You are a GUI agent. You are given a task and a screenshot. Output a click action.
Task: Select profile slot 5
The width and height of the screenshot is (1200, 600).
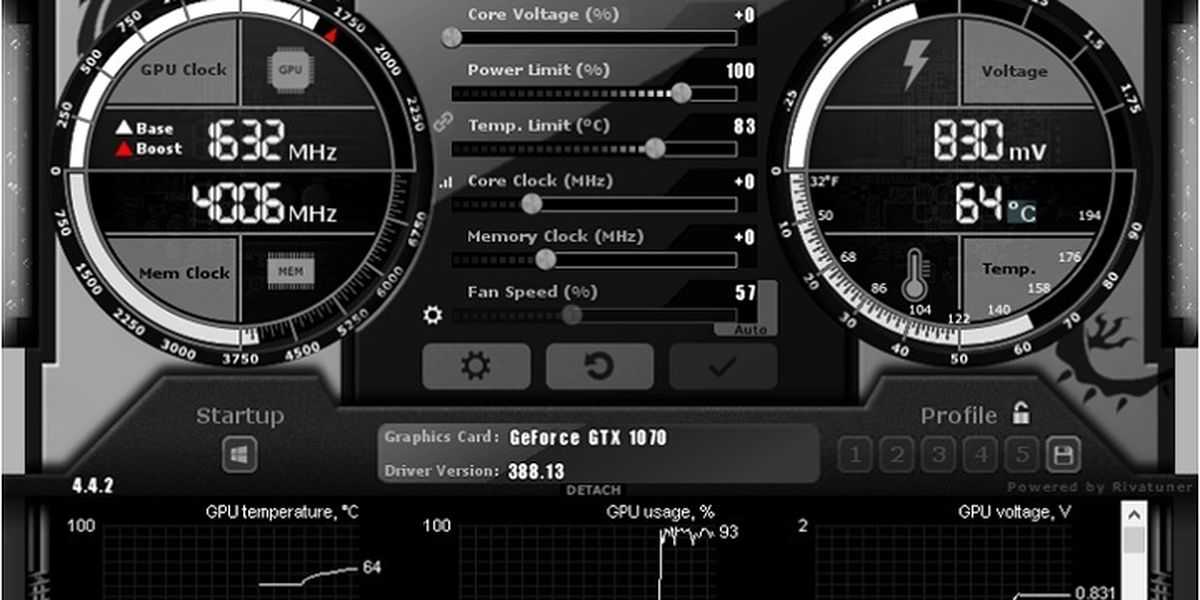coord(1021,456)
